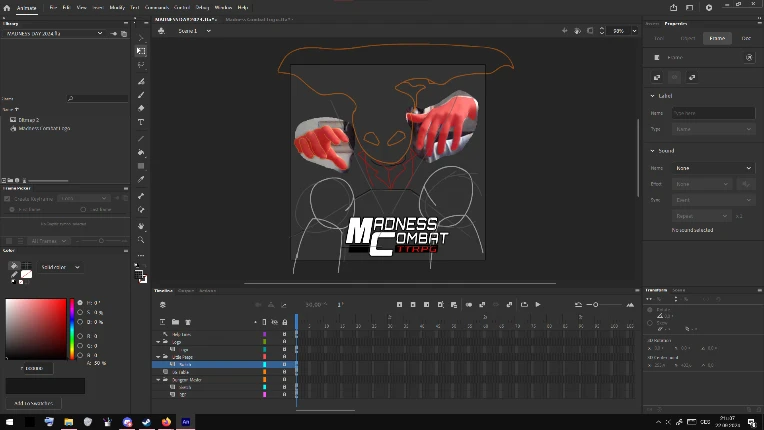Select the Free Transform tool
764x430 pixels.
coord(141,51)
